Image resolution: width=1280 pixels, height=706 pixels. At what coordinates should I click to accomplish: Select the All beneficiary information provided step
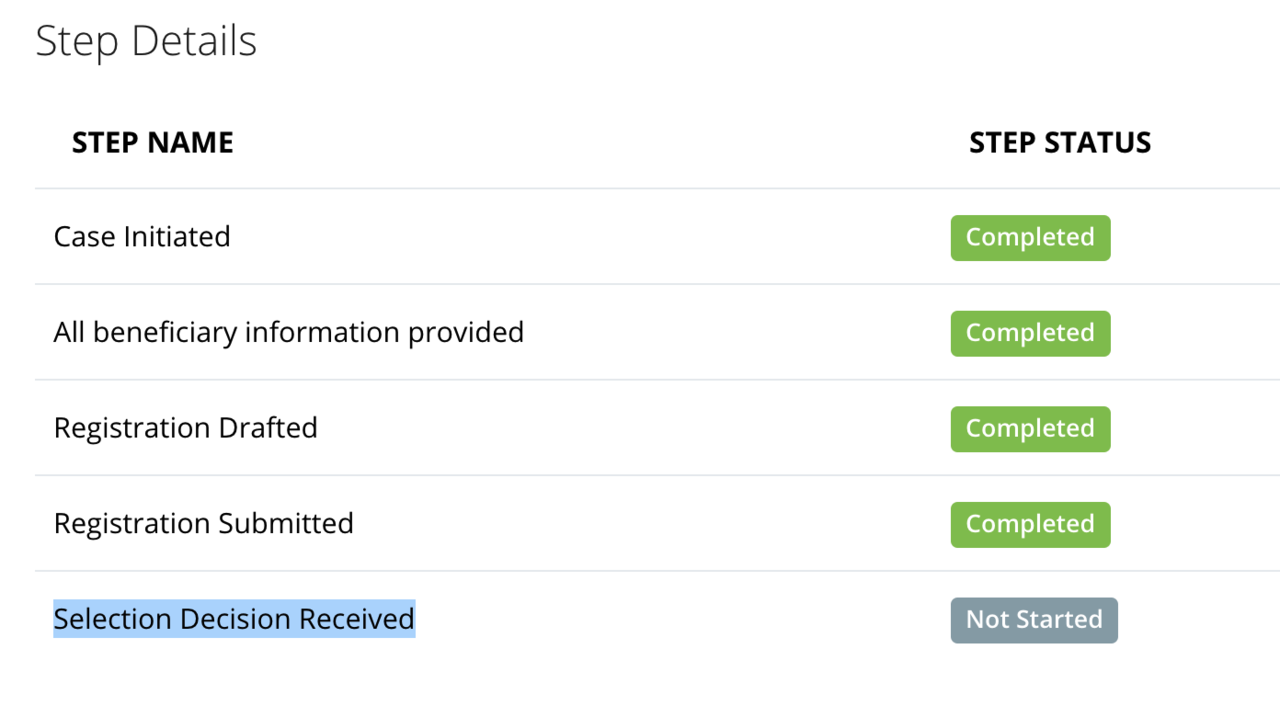288,331
